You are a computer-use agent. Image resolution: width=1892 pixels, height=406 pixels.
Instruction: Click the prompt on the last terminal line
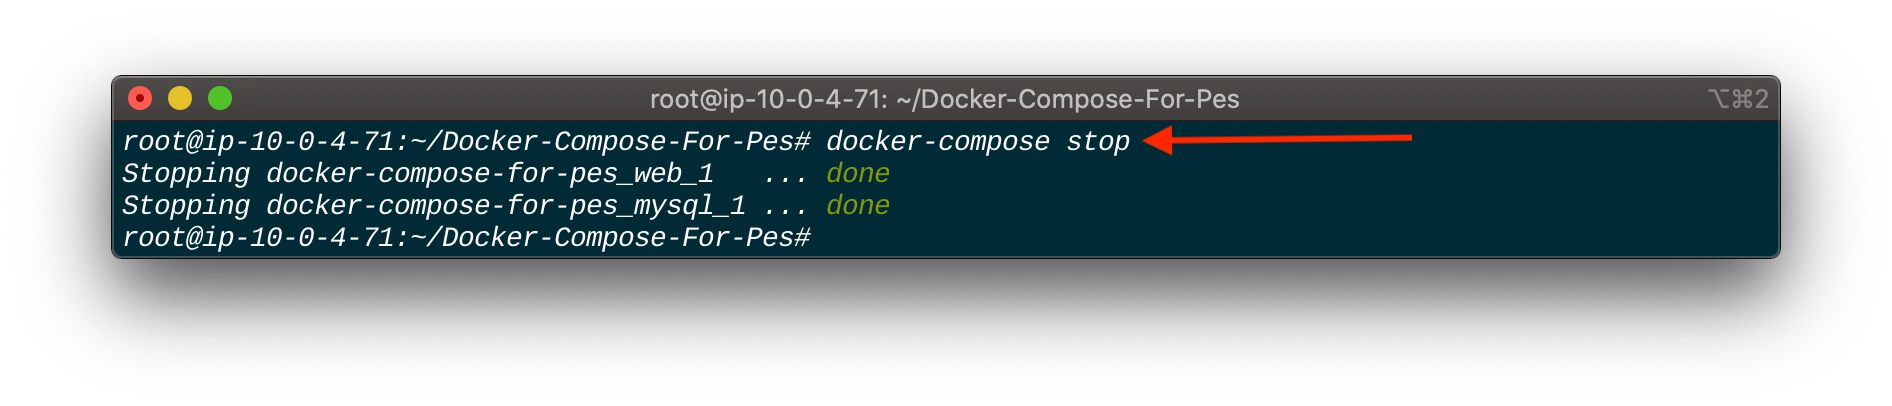click(466, 238)
